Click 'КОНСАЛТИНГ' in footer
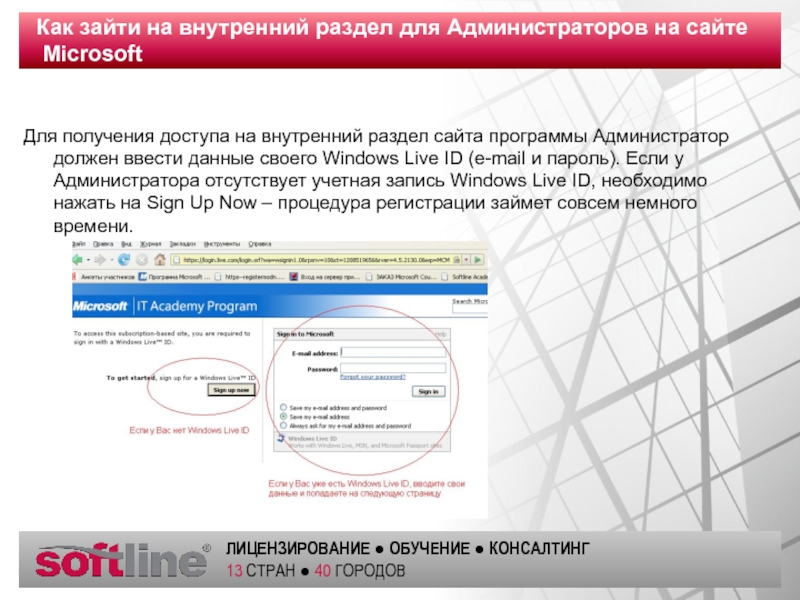Image resolution: width=800 pixels, height=600 pixels. tap(539, 548)
